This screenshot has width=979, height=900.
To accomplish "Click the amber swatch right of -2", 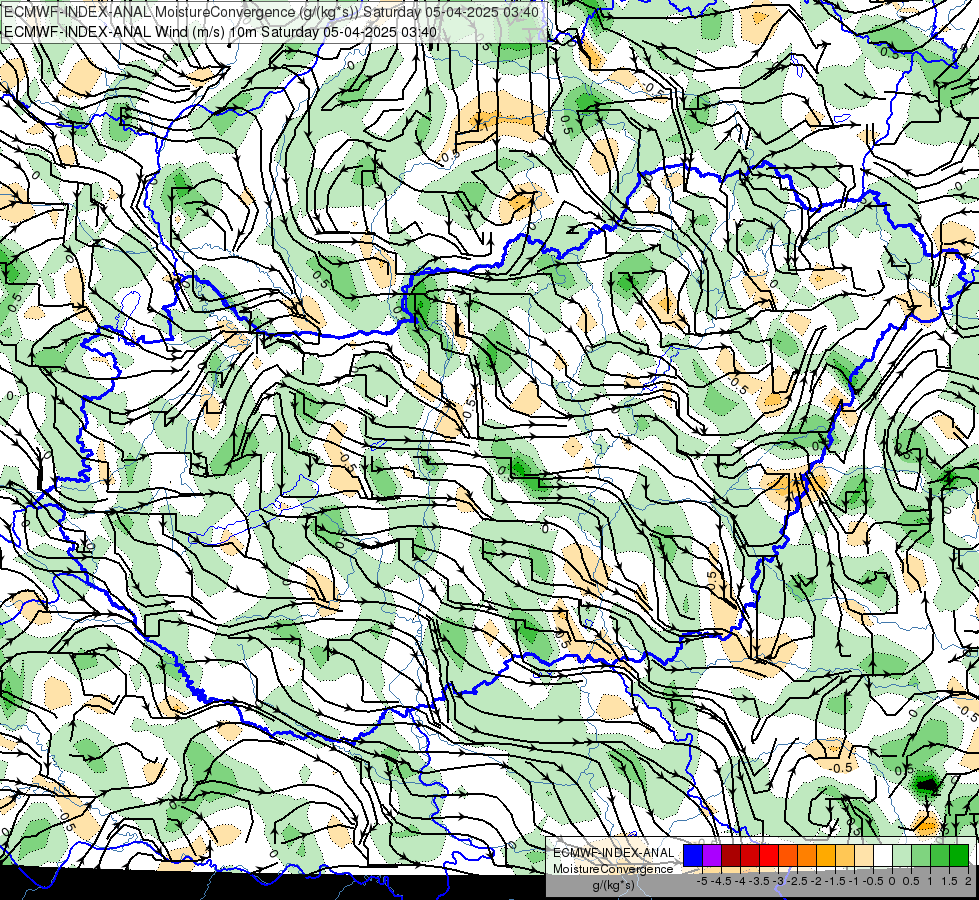I will click(825, 855).
